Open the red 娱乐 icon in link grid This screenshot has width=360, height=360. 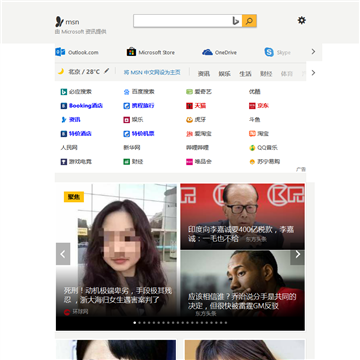(x=126, y=120)
